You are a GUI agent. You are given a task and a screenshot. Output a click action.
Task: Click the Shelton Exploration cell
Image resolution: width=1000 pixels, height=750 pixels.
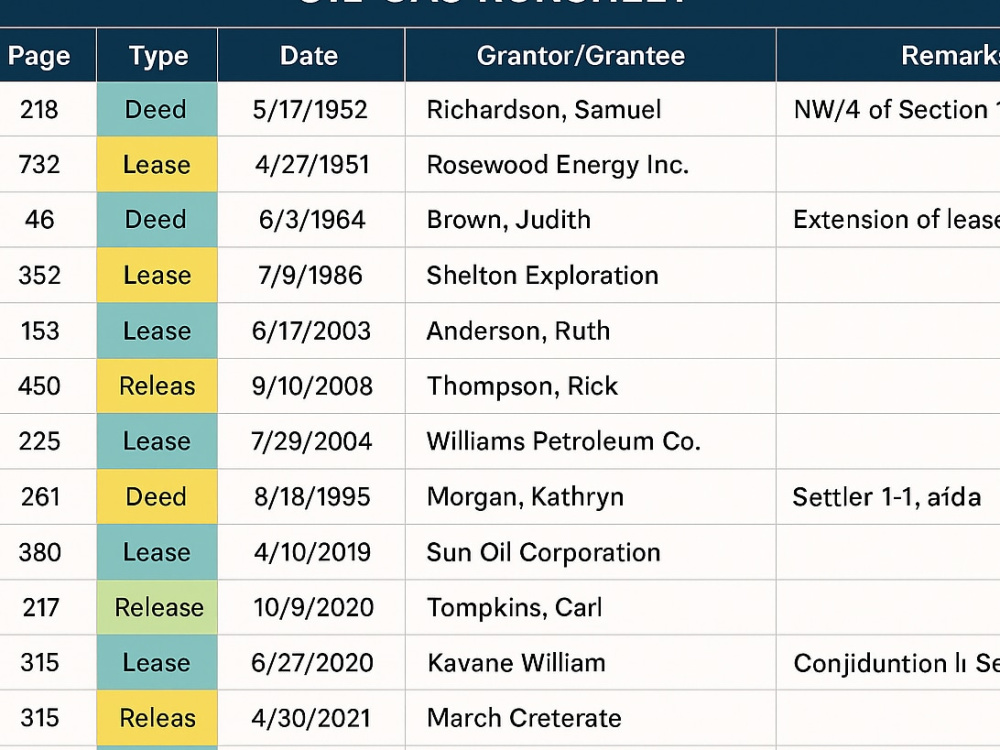tap(591, 276)
